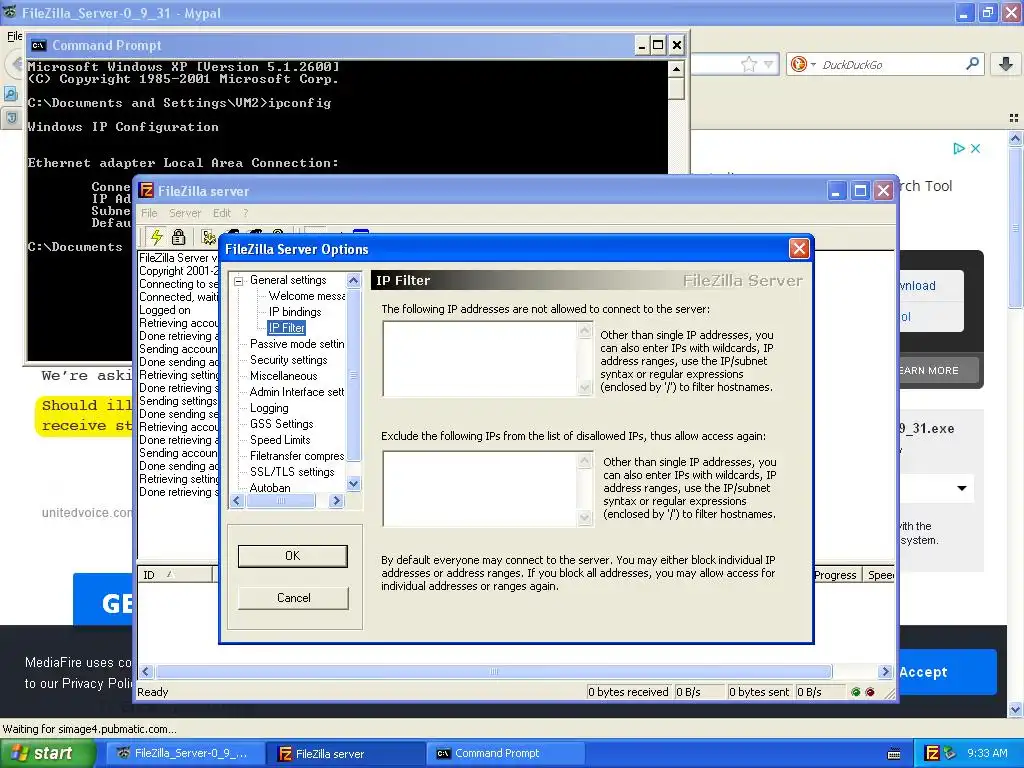This screenshot has width=1024, height=768.
Task: Click the FileZilla tray icon in system tray
Action: 933,753
